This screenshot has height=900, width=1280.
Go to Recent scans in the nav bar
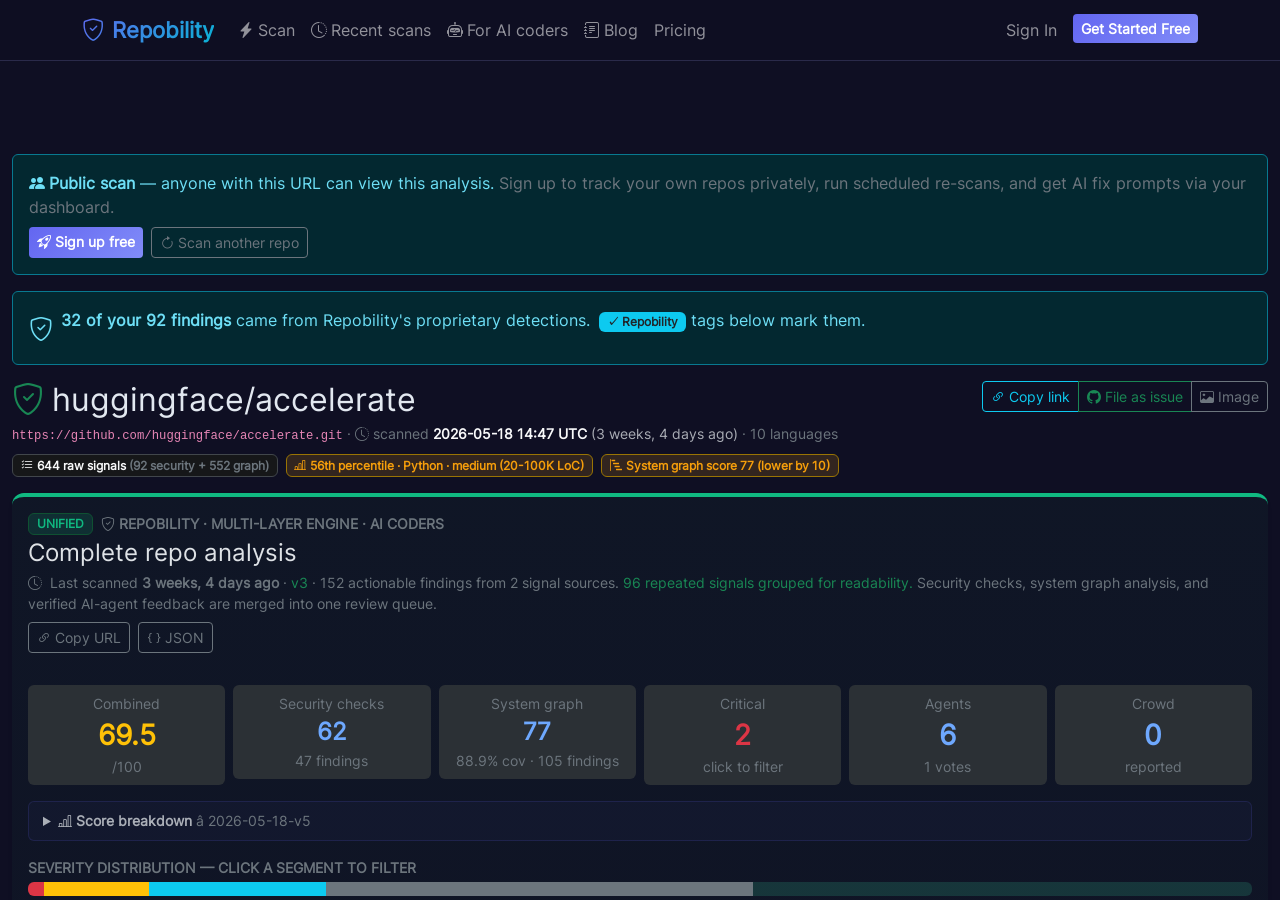point(371,30)
